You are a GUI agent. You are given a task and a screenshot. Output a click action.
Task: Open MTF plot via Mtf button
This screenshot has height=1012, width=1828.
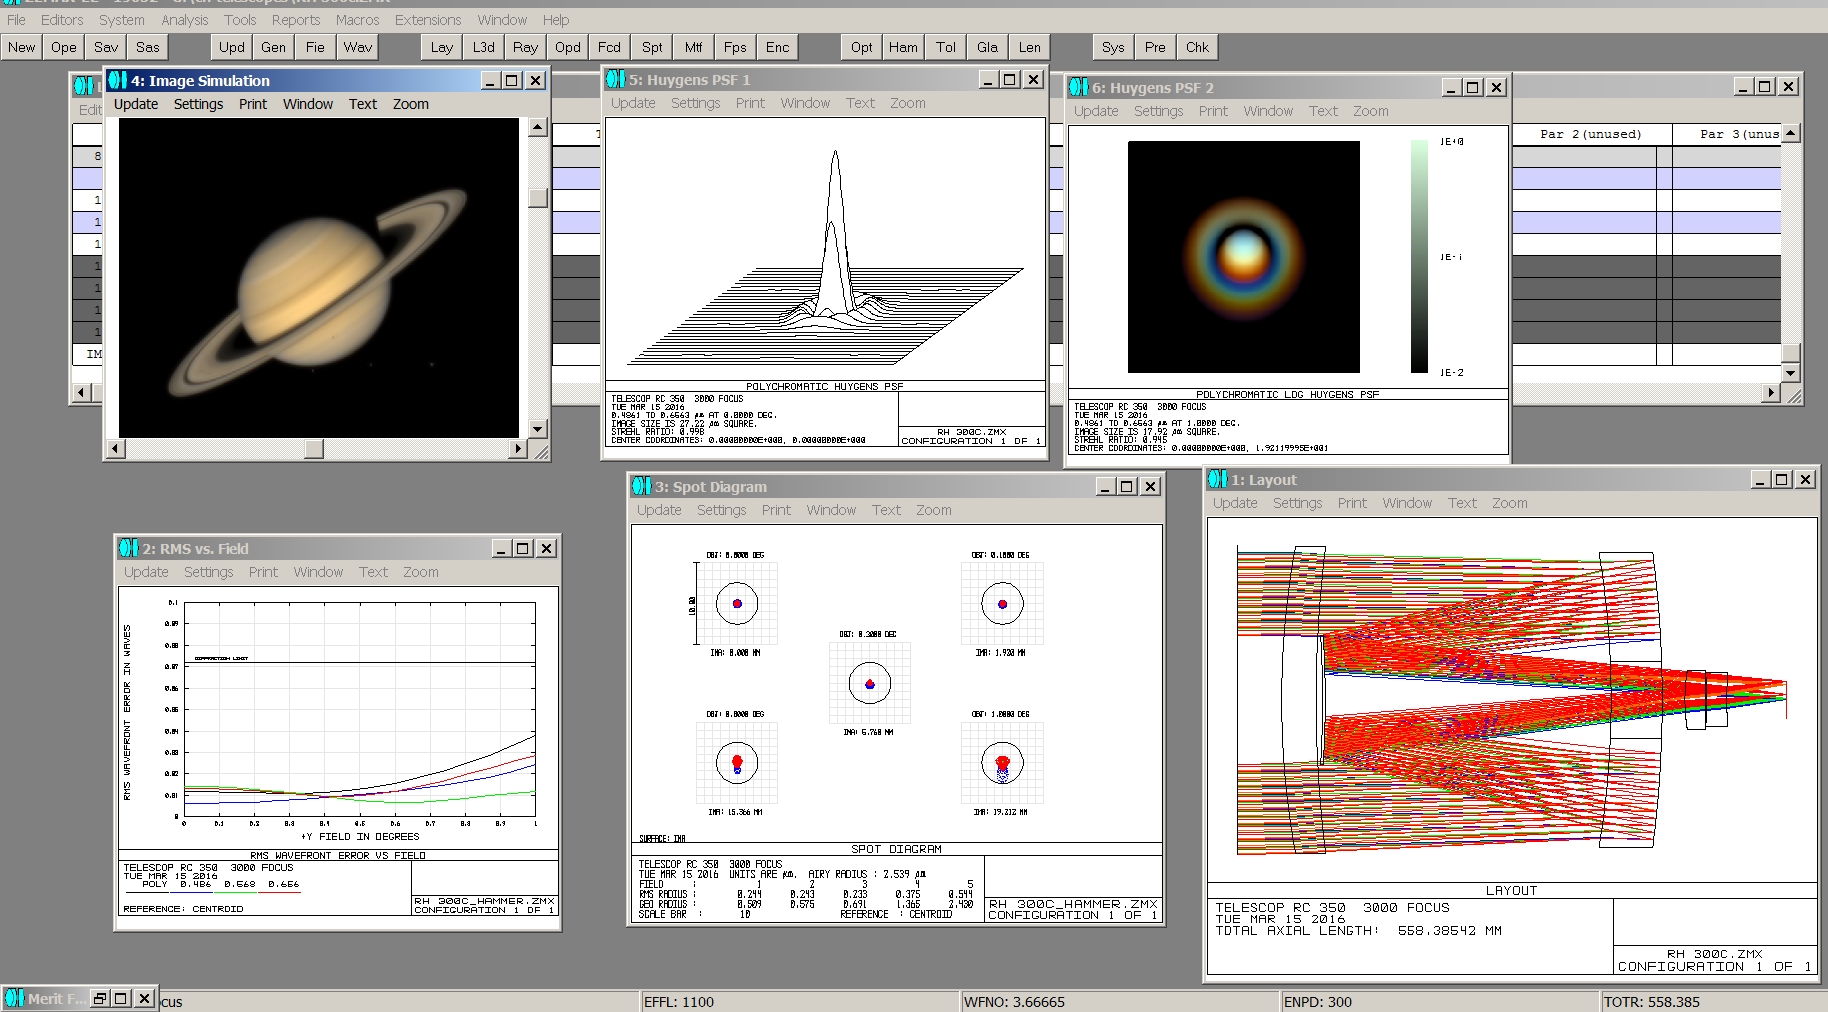(x=693, y=47)
